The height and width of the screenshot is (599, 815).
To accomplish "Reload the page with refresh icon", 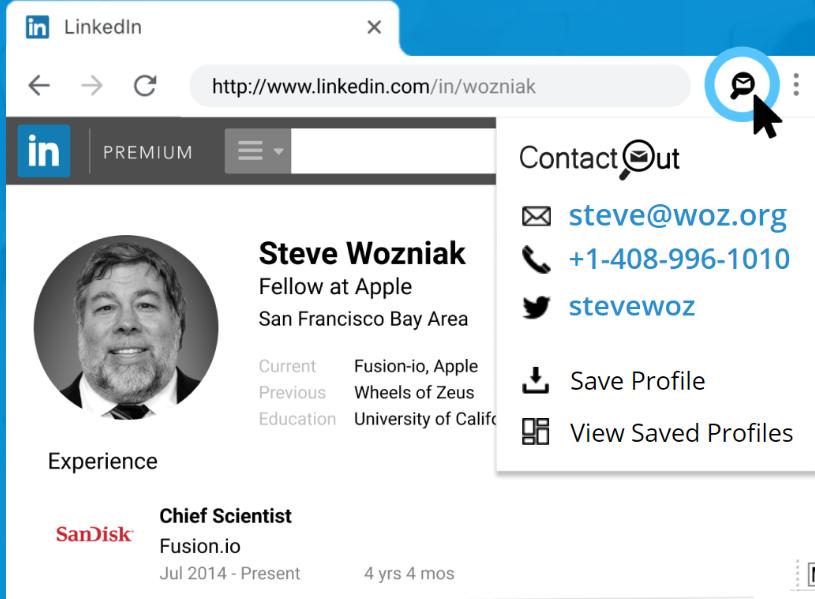I will [x=145, y=86].
